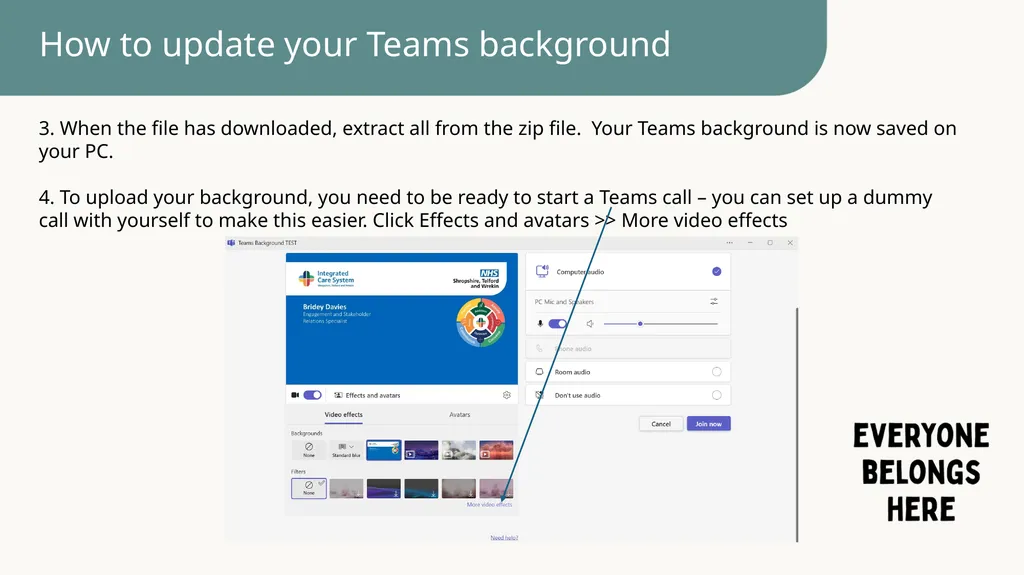Select the None filter option
This screenshot has height=575, width=1024.
pos(309,488)
